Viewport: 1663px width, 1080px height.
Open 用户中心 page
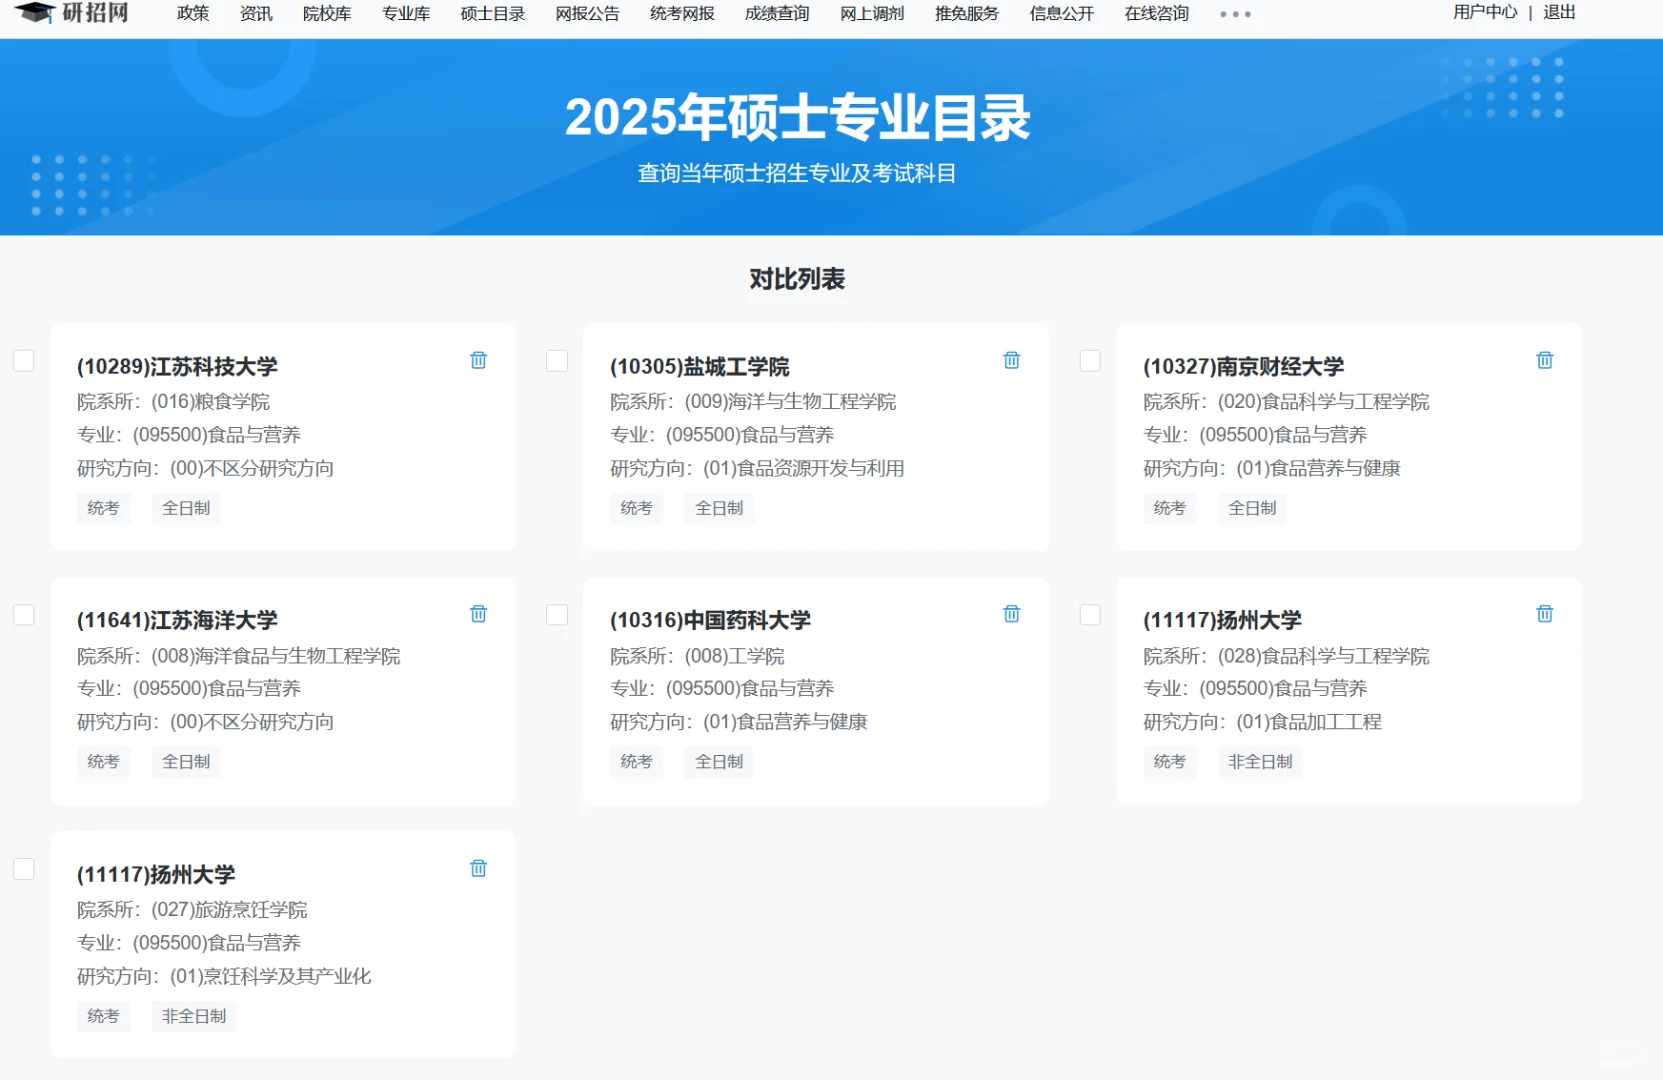1484,13
